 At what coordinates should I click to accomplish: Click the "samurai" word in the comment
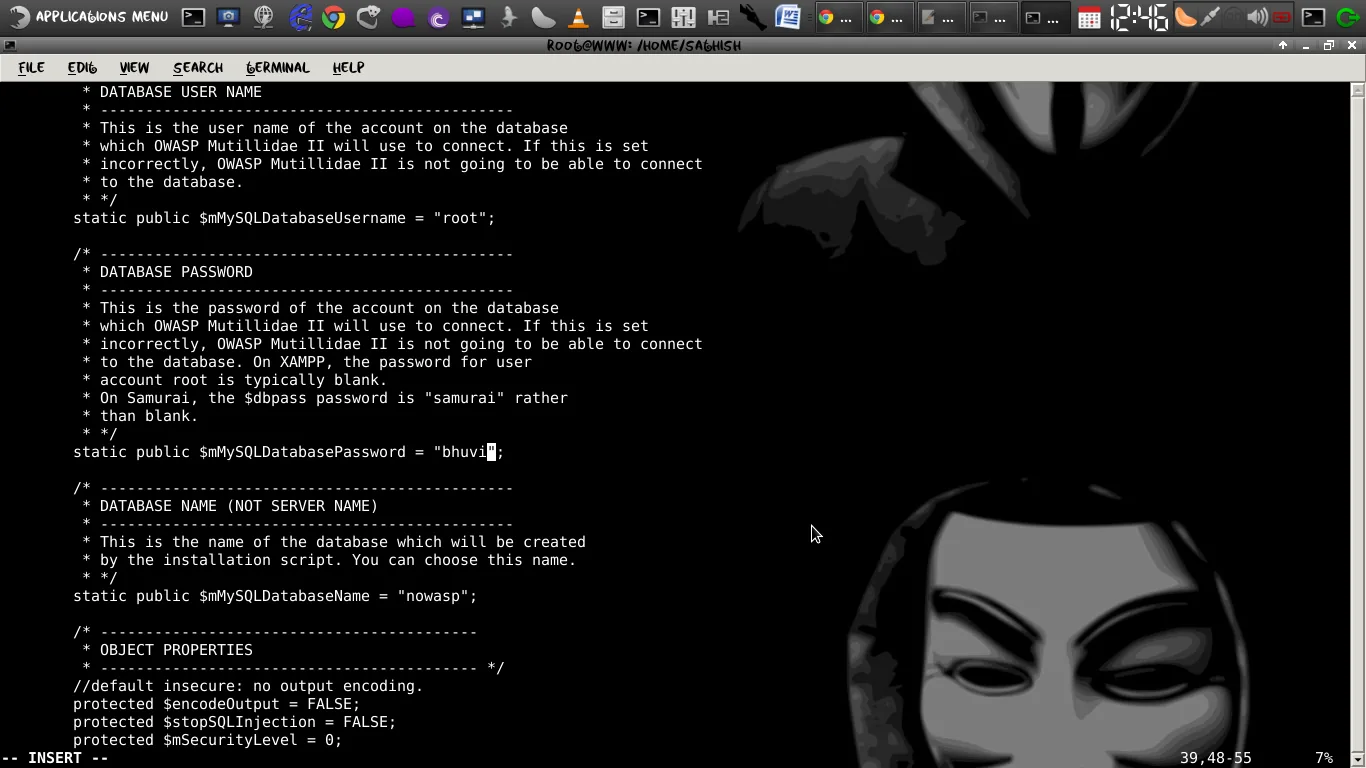pos(464,398)
